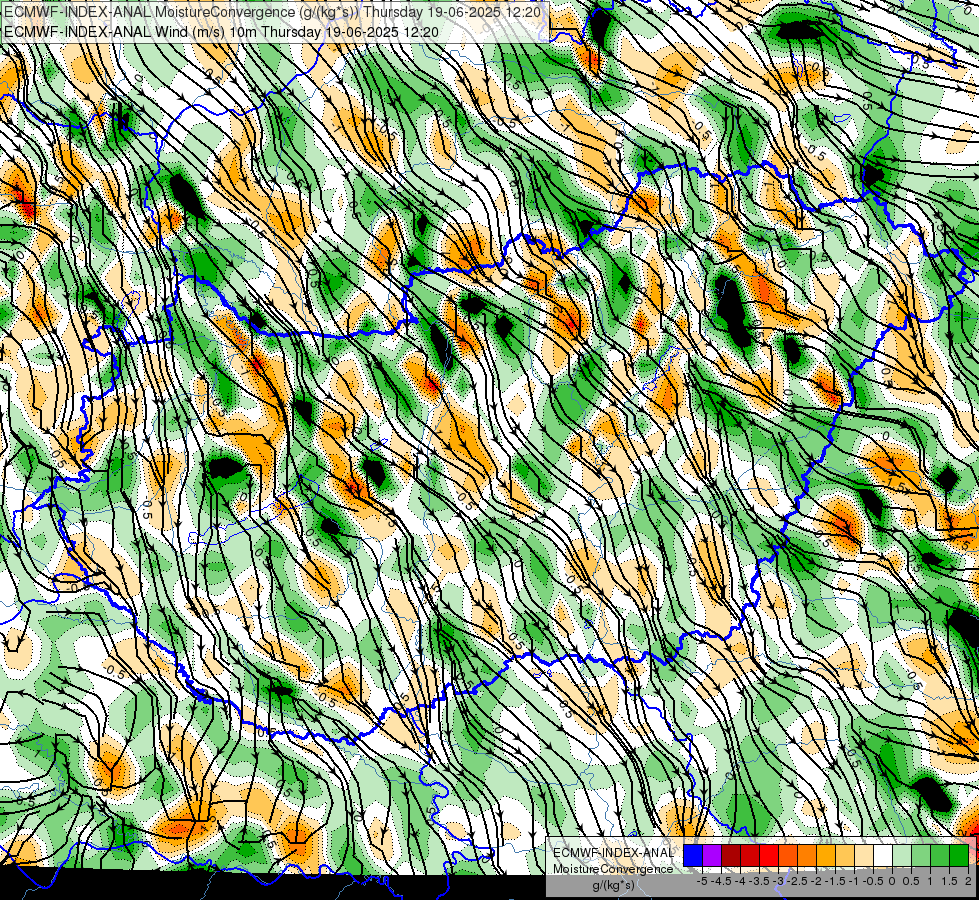Click the light orange swatch between -1.5 and -1
This screenshot has width=979, height=900.
point(845,855)
